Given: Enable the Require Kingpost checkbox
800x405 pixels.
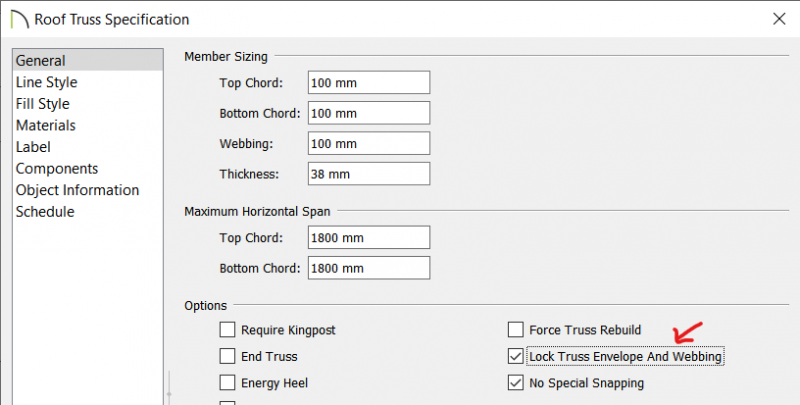Looking at the screenshot, I should (x=228, y=330).
